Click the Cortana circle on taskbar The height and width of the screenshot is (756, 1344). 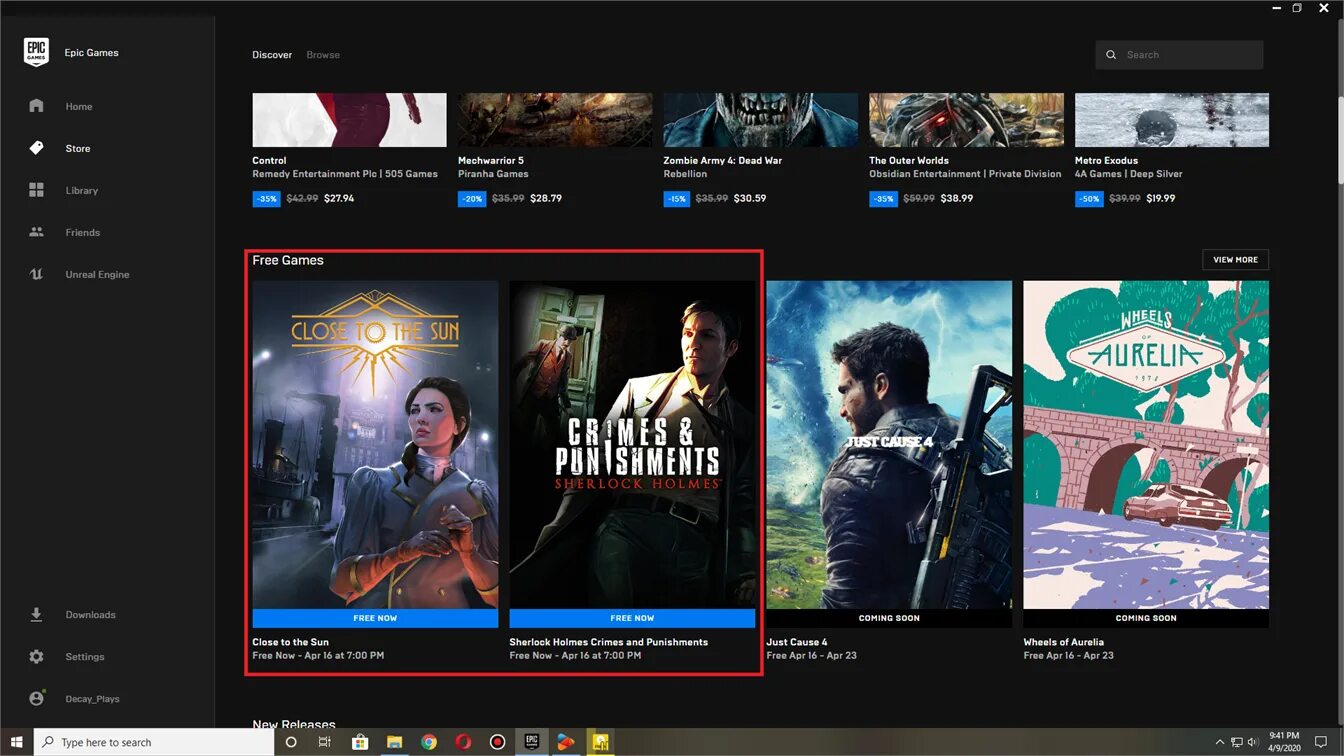pos(291,742)
